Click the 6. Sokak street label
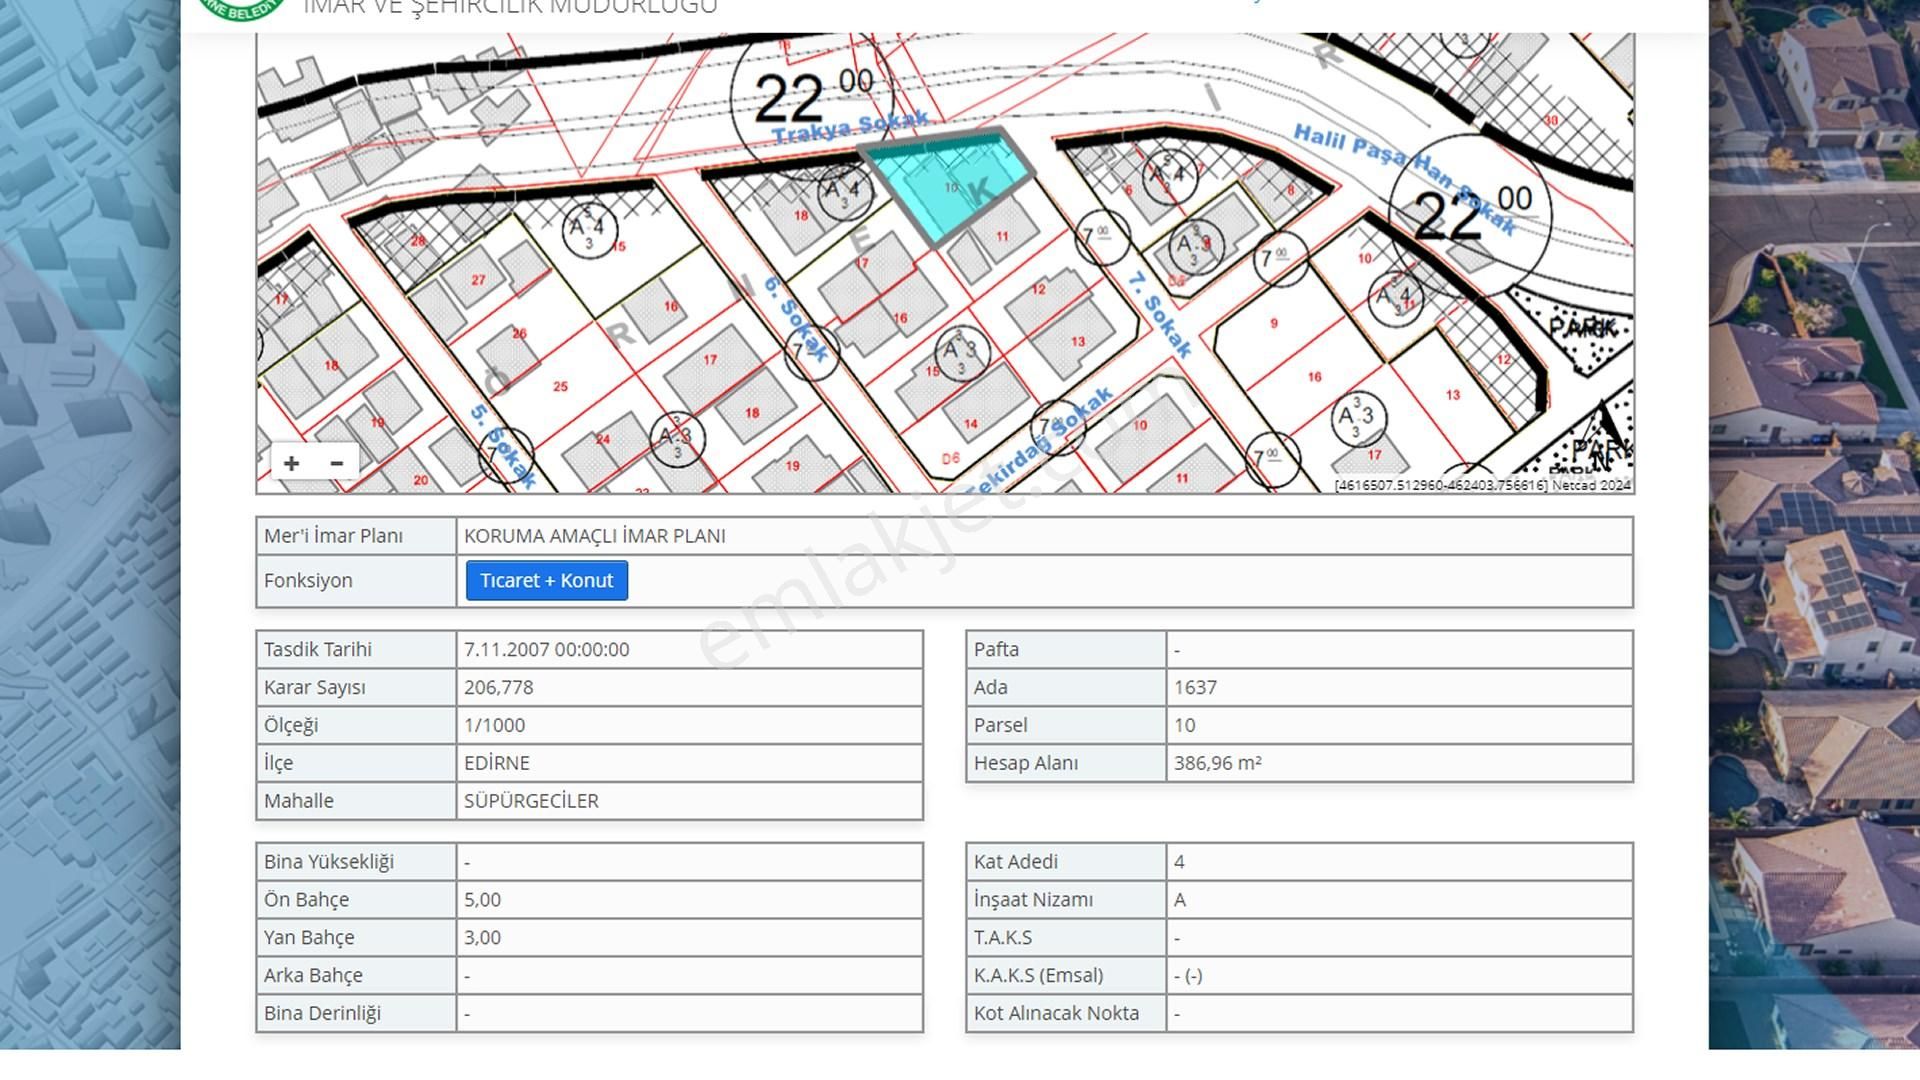 [796, 318]
